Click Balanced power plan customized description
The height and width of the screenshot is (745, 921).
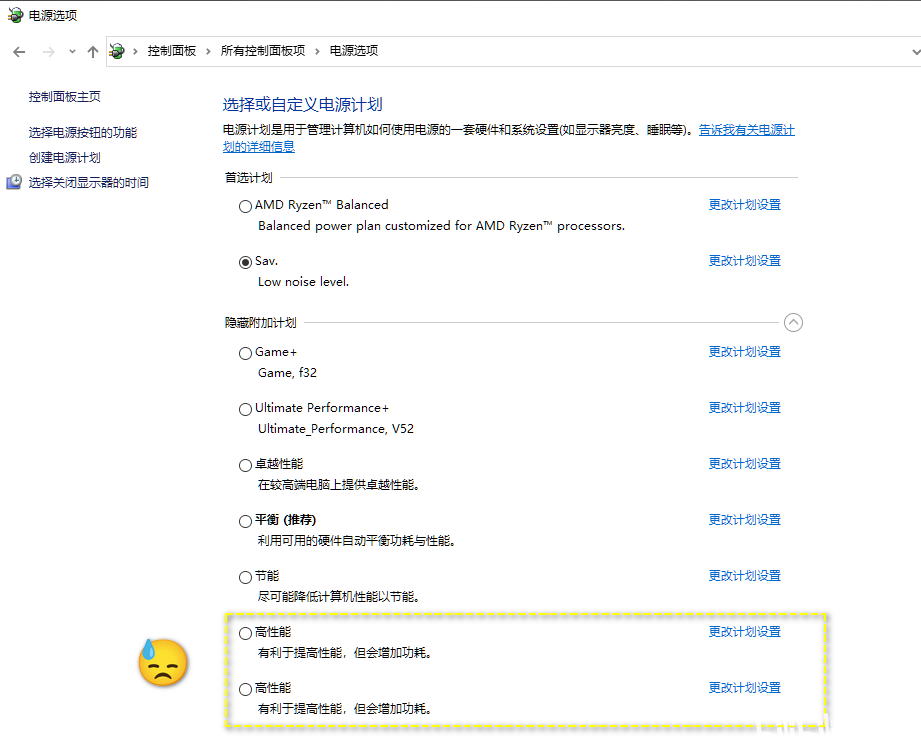pyautogui.click(x=442, y=226)
